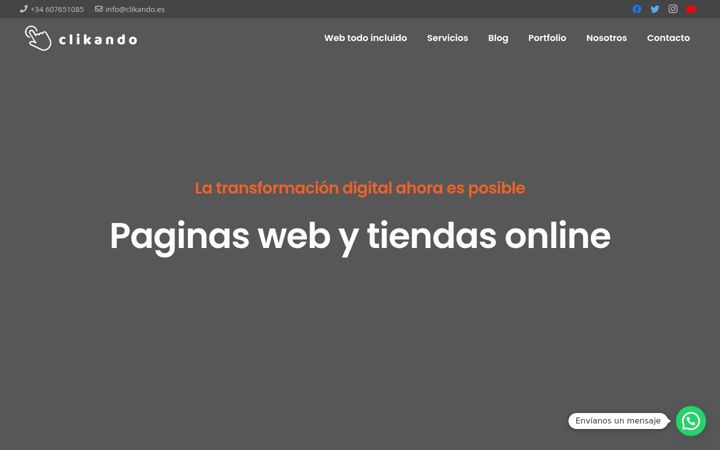Open the Servicios menu item
This screenshot has width=720, height=450.
coord(447,38)
